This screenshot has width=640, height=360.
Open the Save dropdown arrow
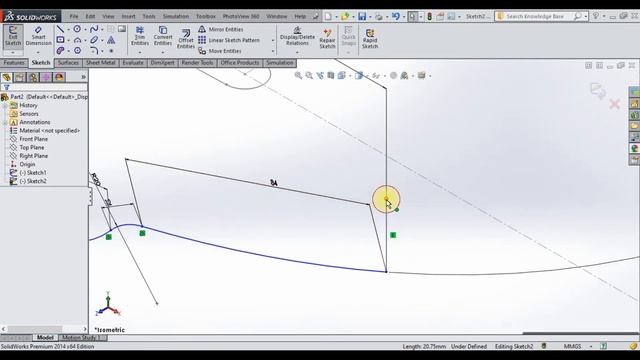click(x=370, y=17)
